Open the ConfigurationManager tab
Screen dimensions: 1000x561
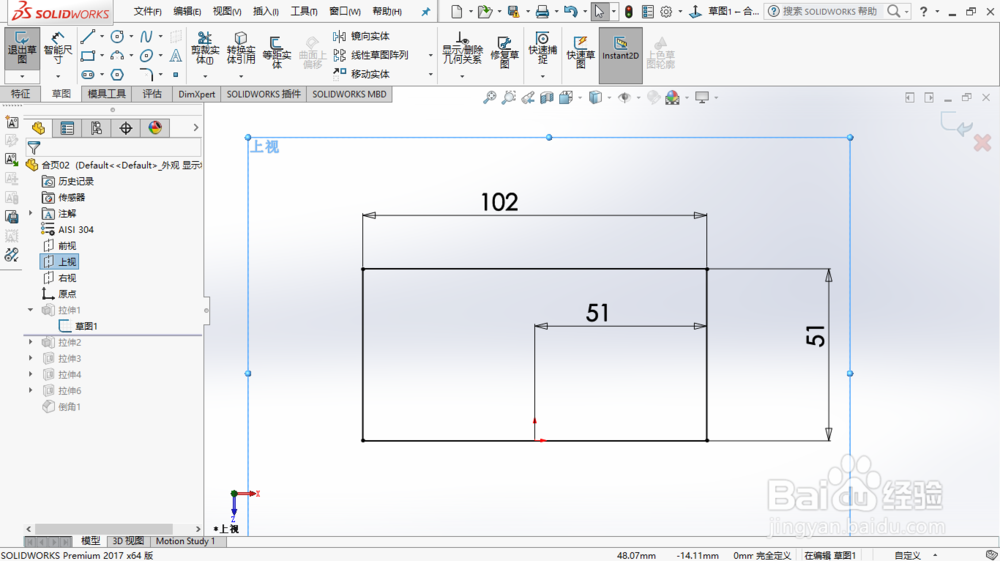click(x=96, y=128)
